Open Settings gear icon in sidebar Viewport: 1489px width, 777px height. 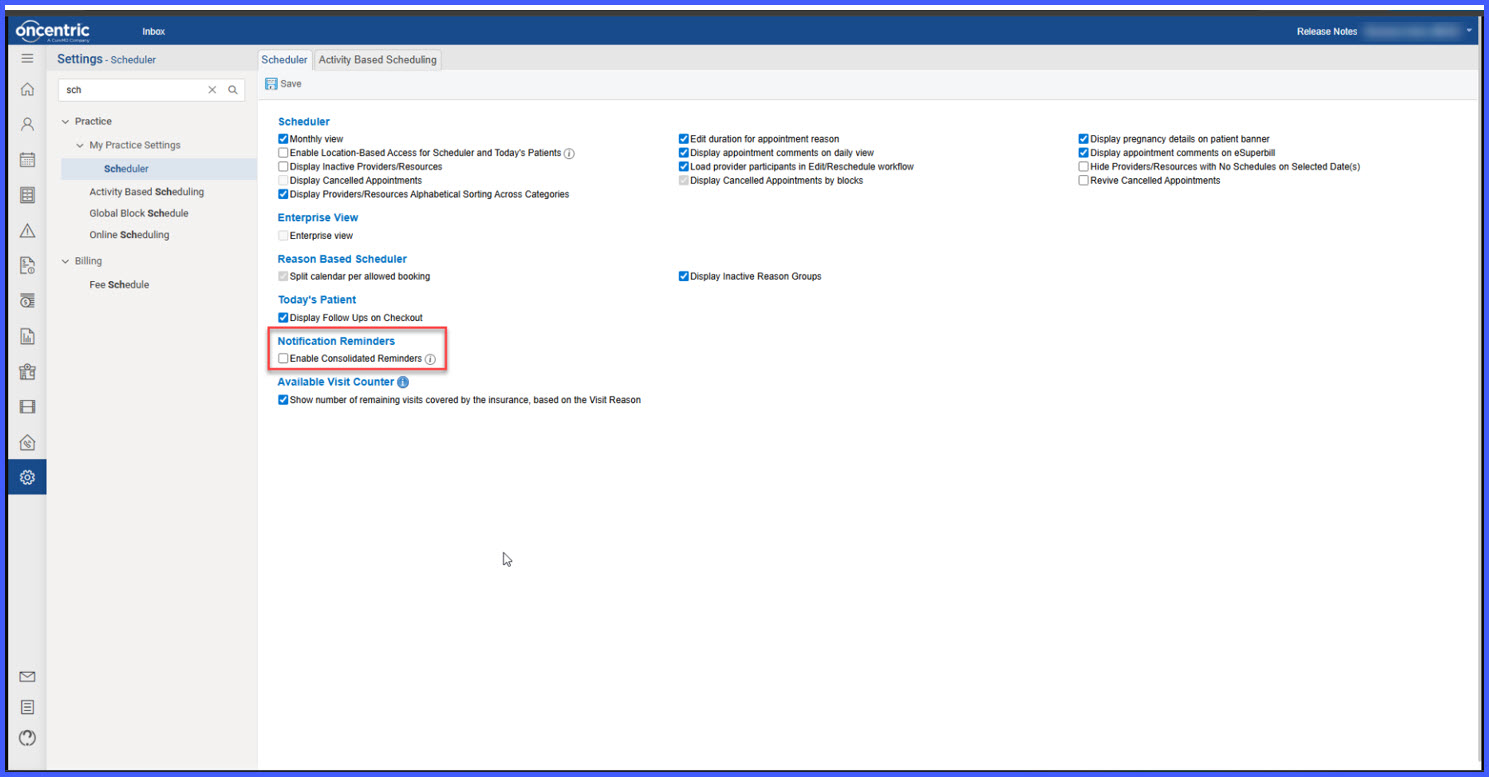coord(27,477)
